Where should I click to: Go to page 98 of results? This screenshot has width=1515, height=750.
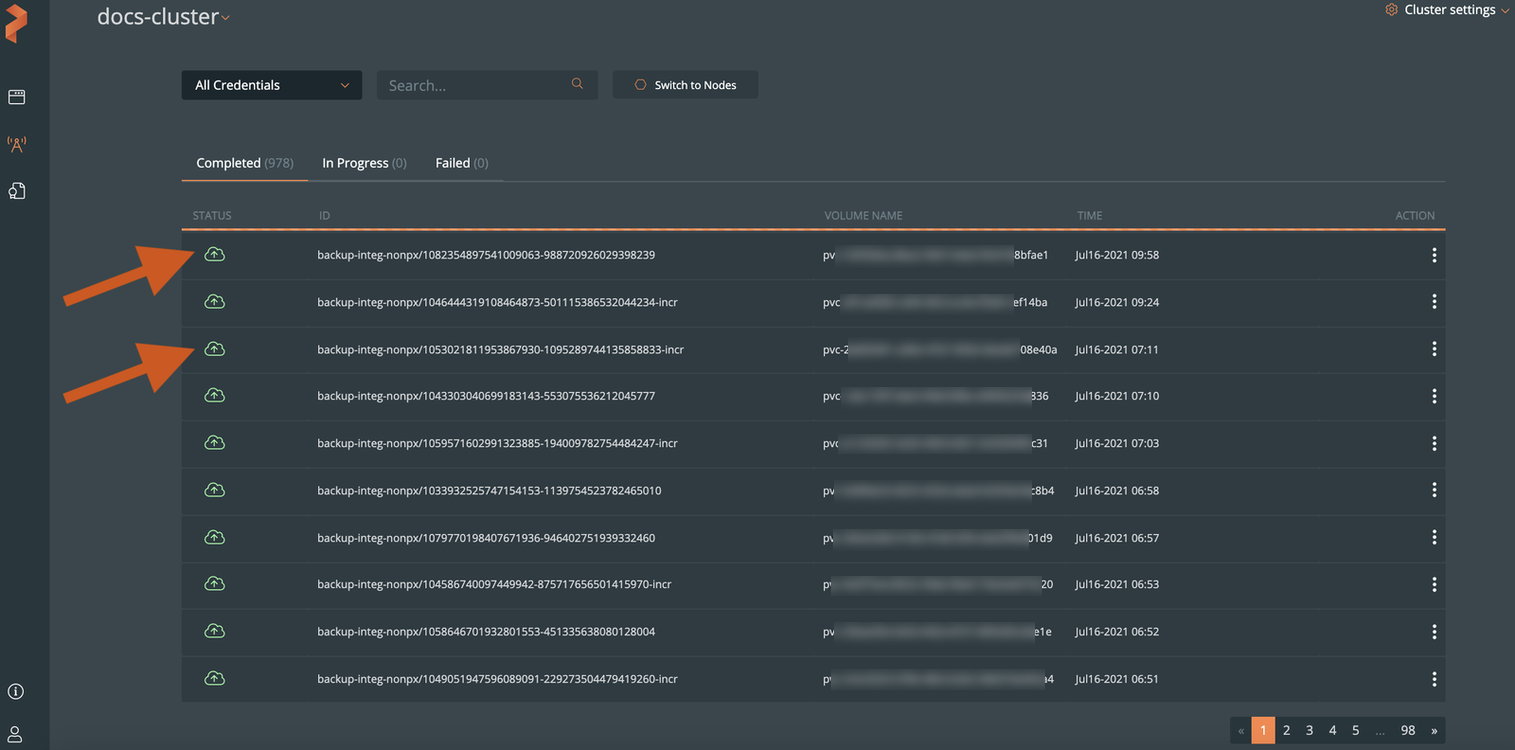(1407, 730)
